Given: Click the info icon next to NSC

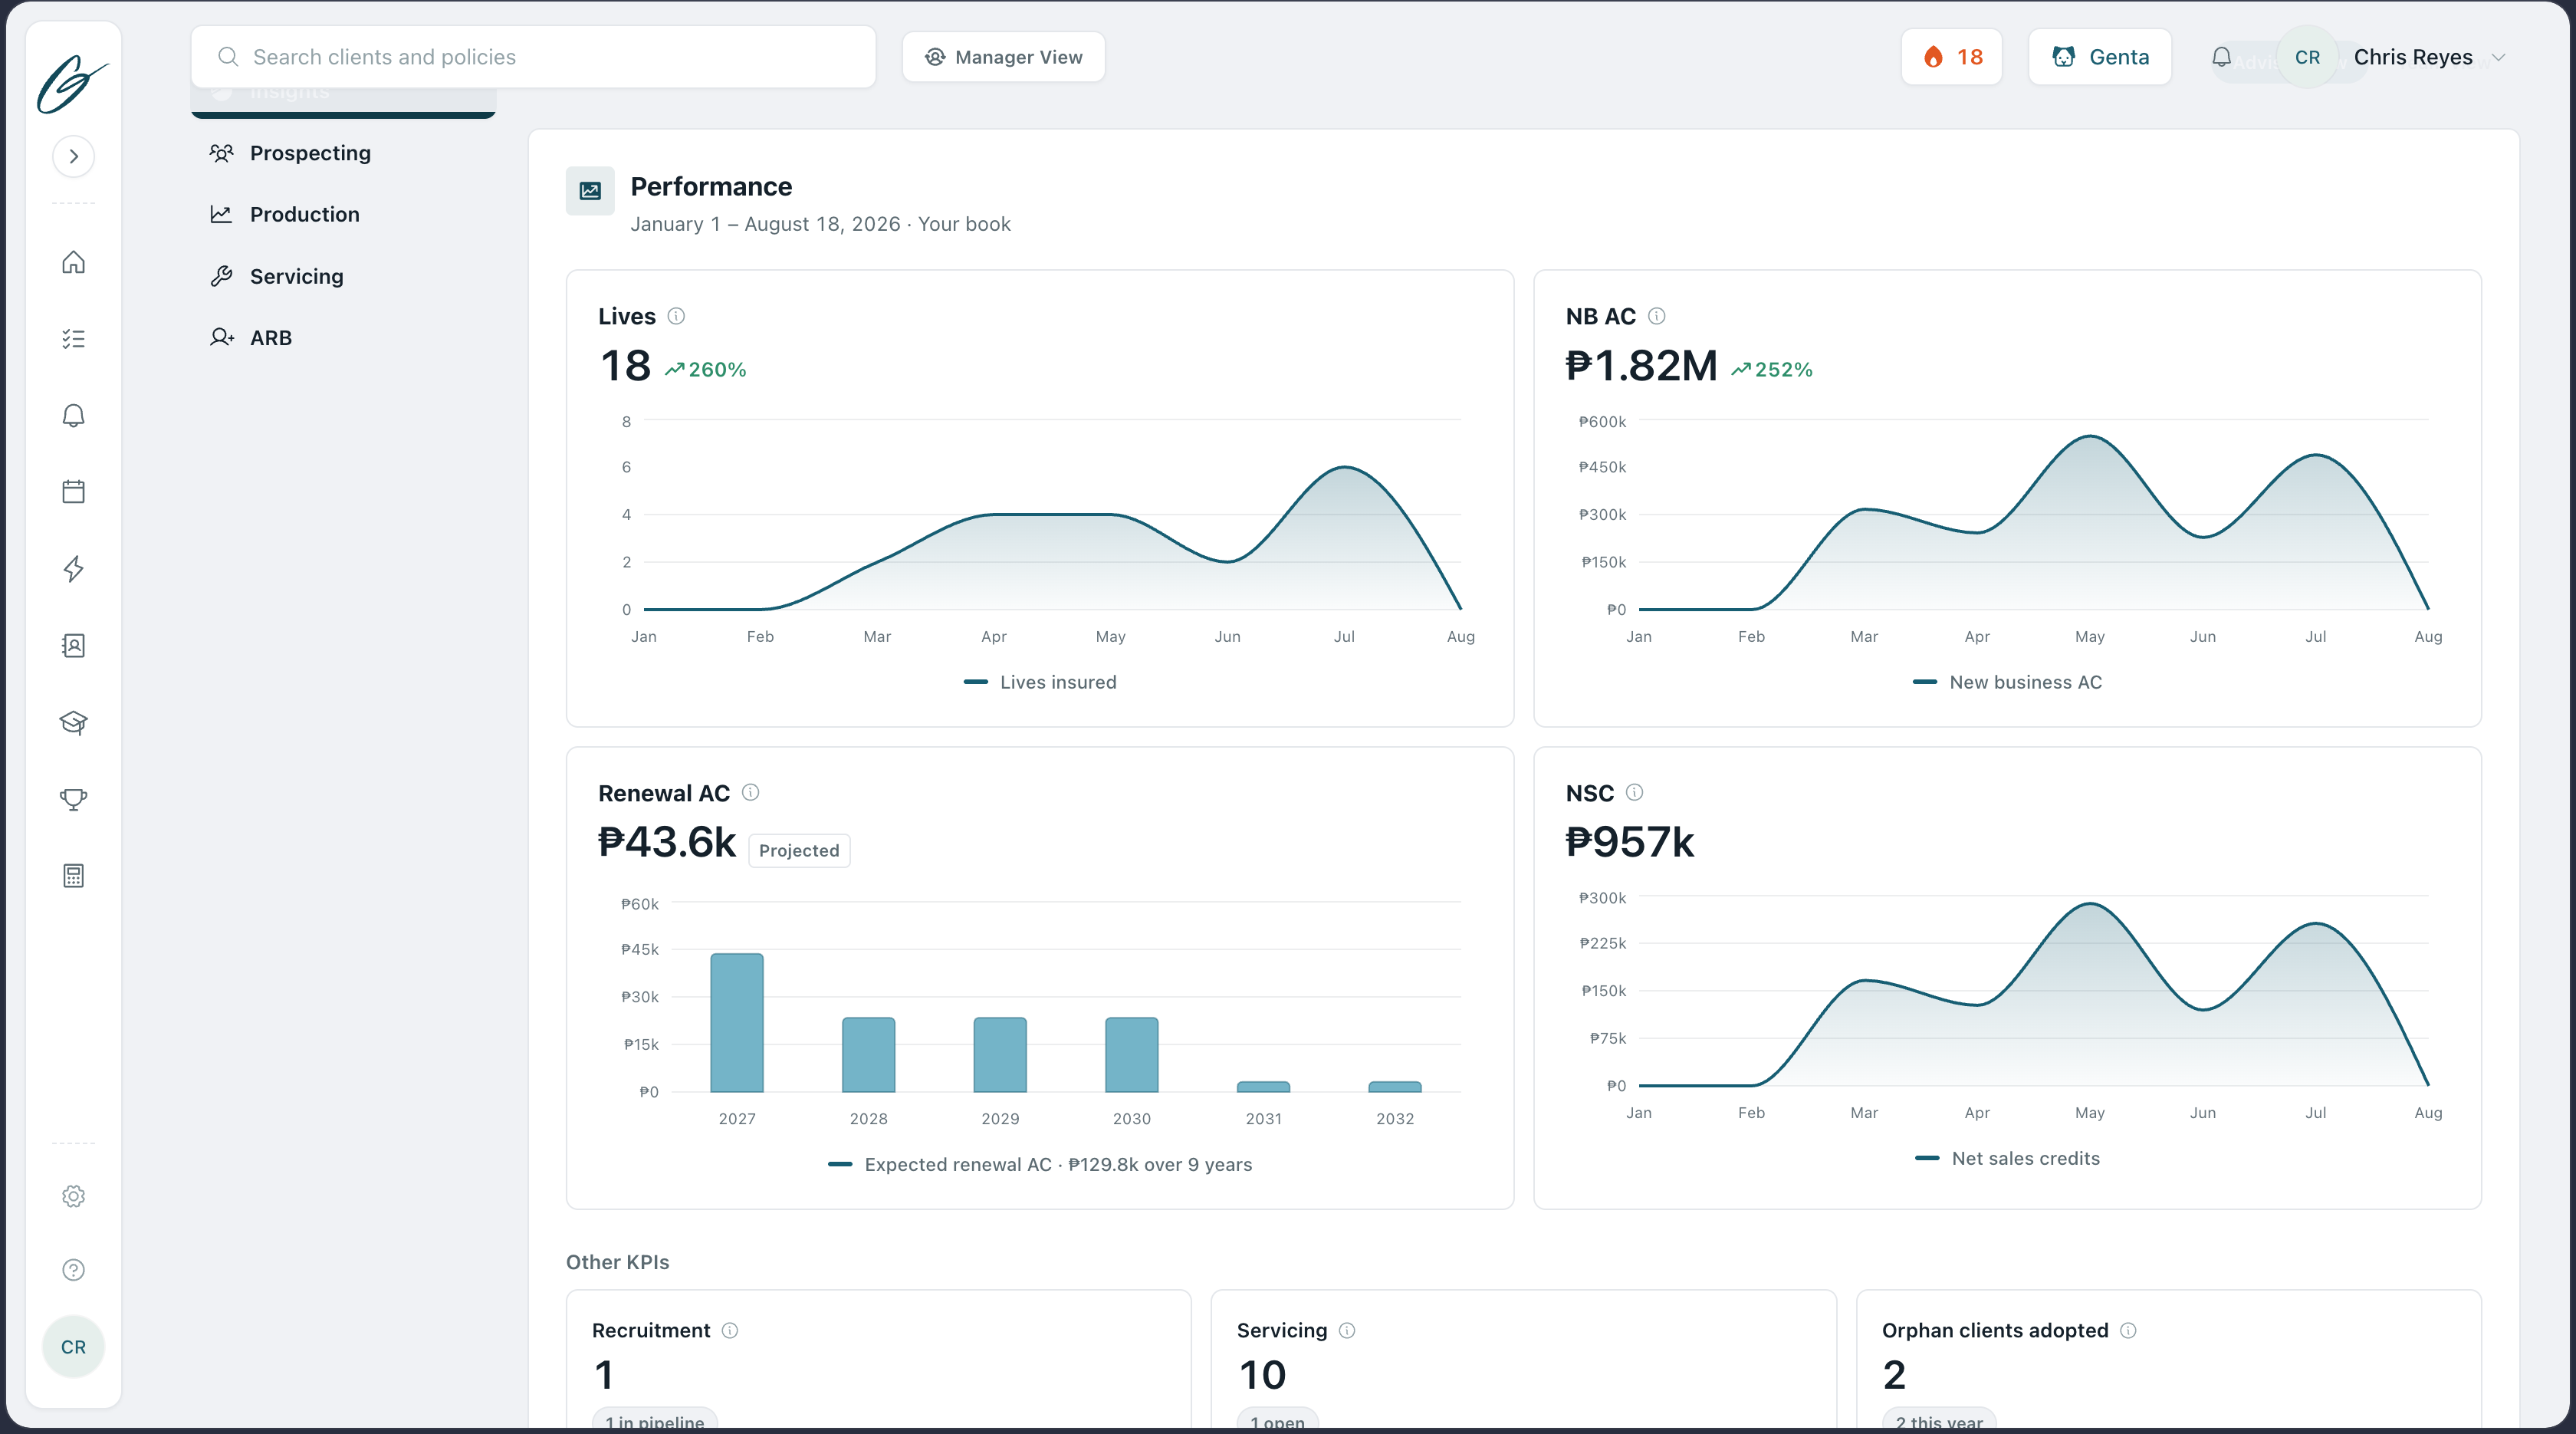Looking at the screenshot, I should [1634, 793].
